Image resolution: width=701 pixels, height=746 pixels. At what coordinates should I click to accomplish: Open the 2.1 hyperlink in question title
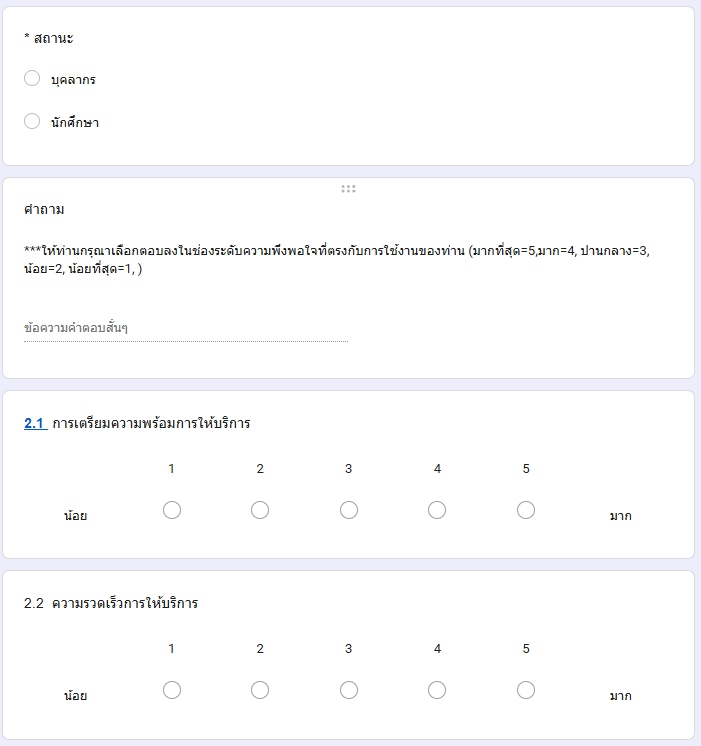36,423
